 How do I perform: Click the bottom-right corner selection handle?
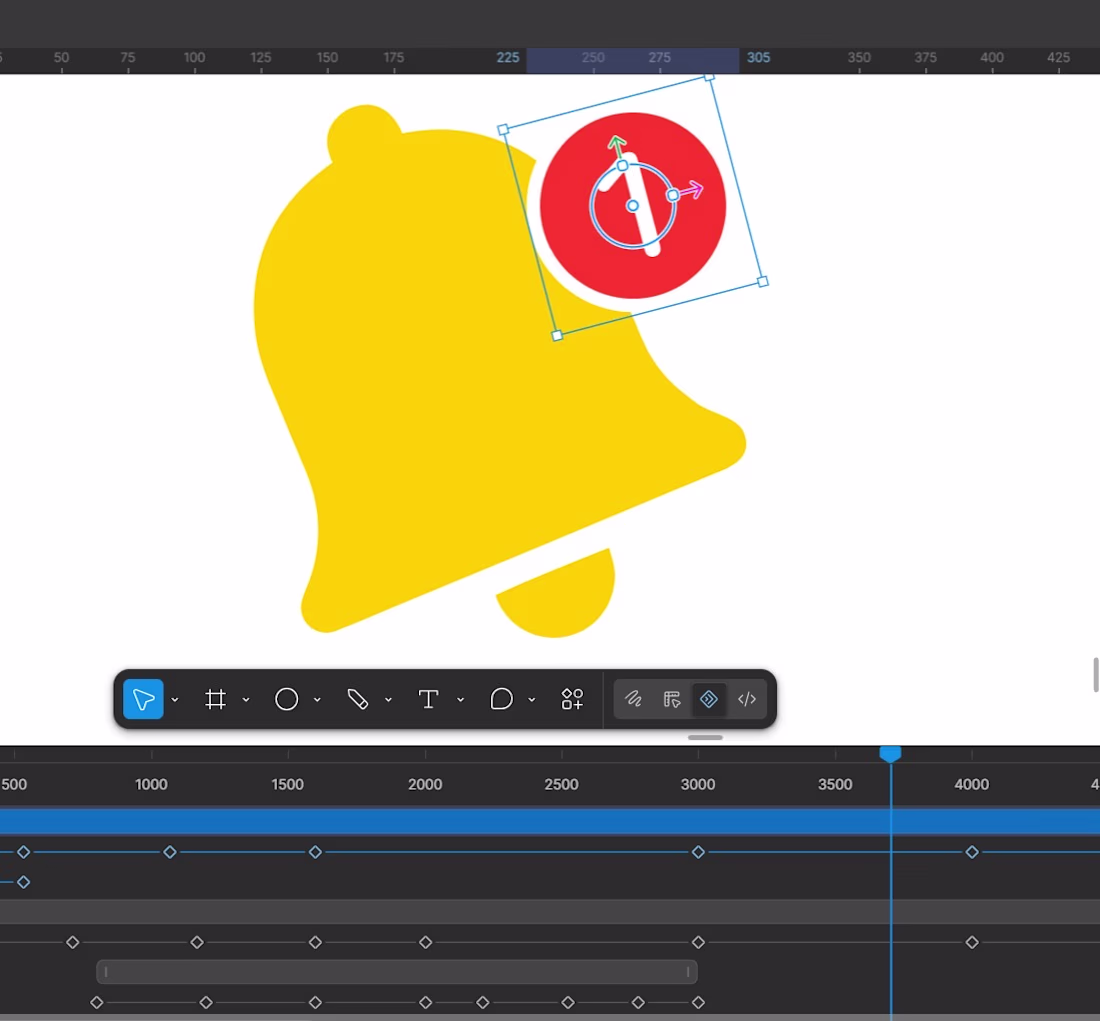[x=763, y=282]
